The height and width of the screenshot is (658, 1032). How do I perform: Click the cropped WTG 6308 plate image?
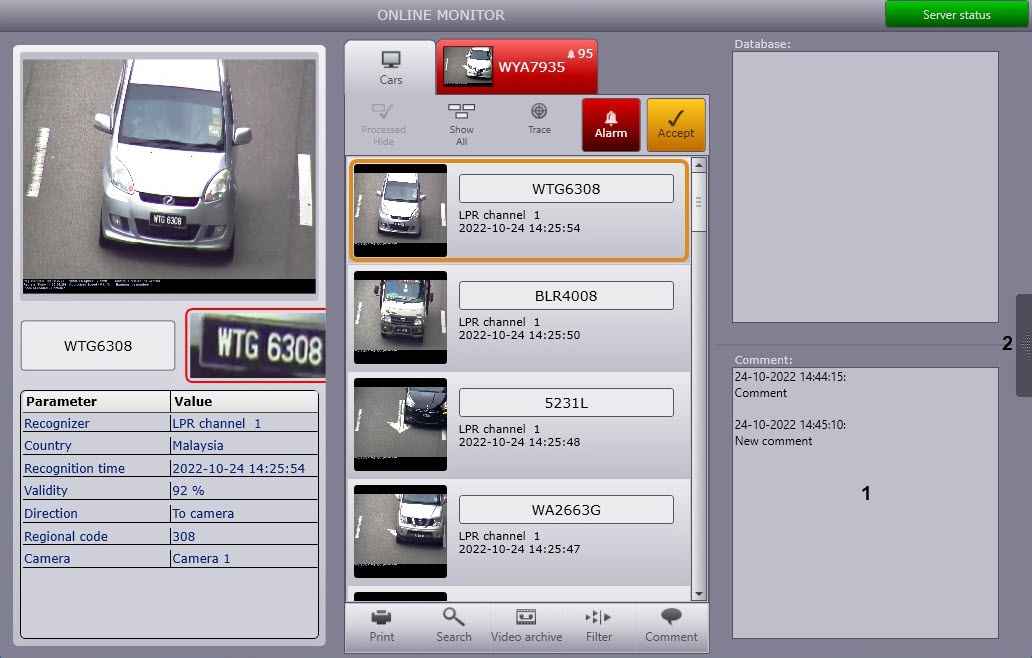coord(257,345)
